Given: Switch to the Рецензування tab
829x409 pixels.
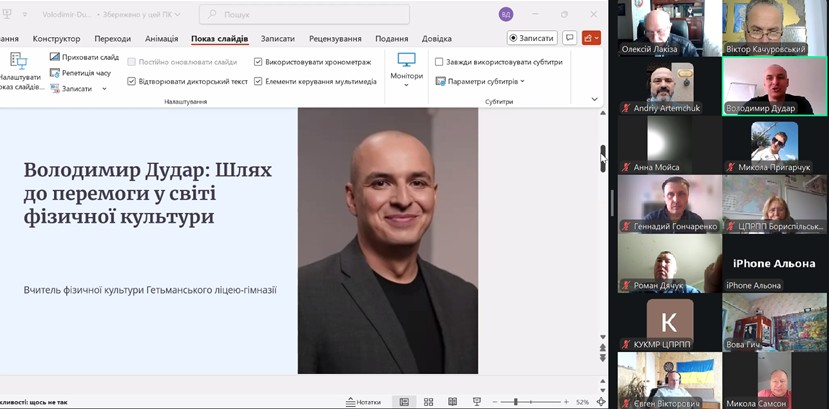Looking at the screenshot, I should (x=335, y=38).
